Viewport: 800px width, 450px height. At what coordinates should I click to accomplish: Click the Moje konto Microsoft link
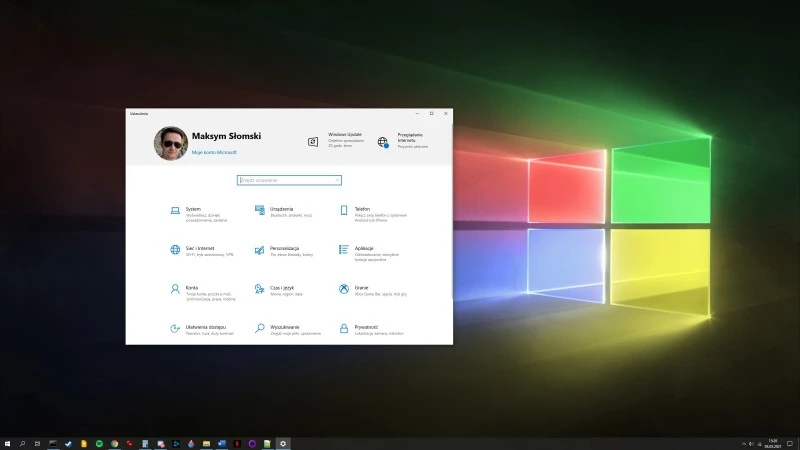coord(214,152)
